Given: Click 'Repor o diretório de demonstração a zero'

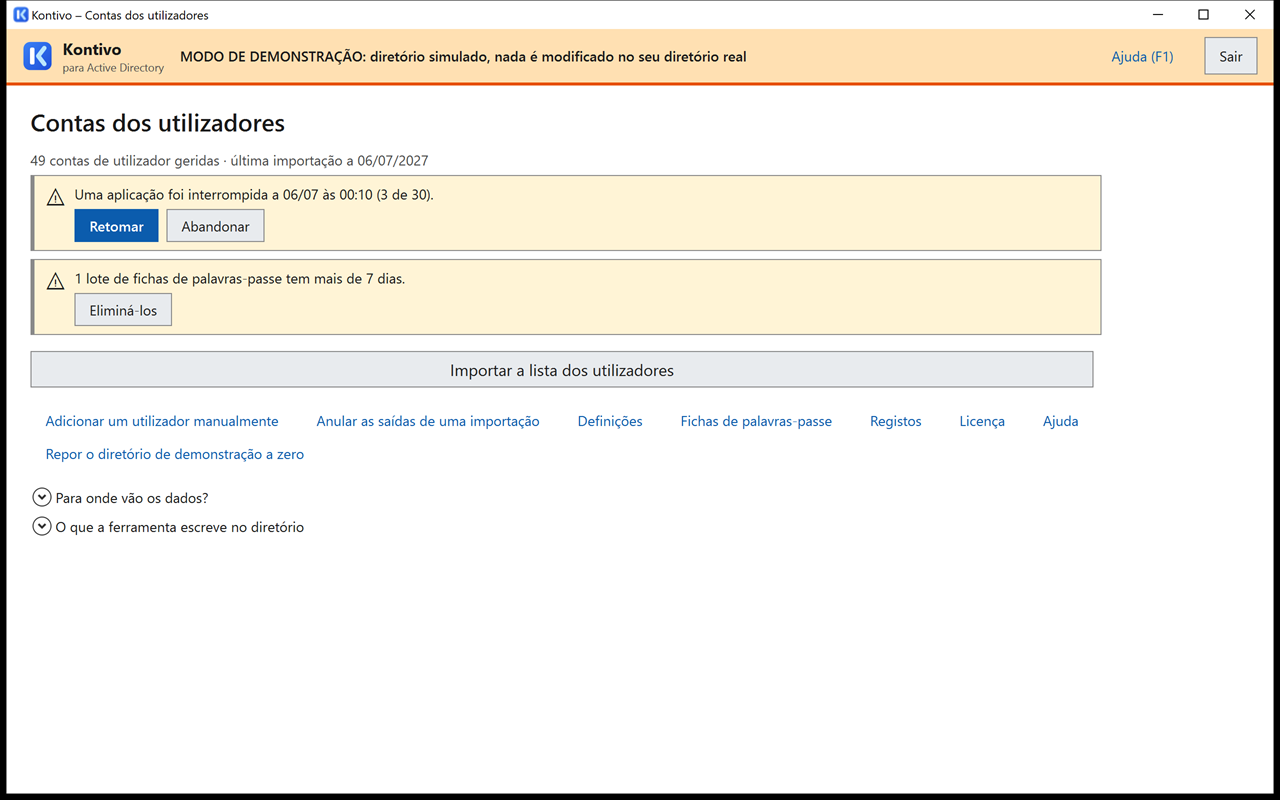Looking at the screenshot, I should 175,454.
